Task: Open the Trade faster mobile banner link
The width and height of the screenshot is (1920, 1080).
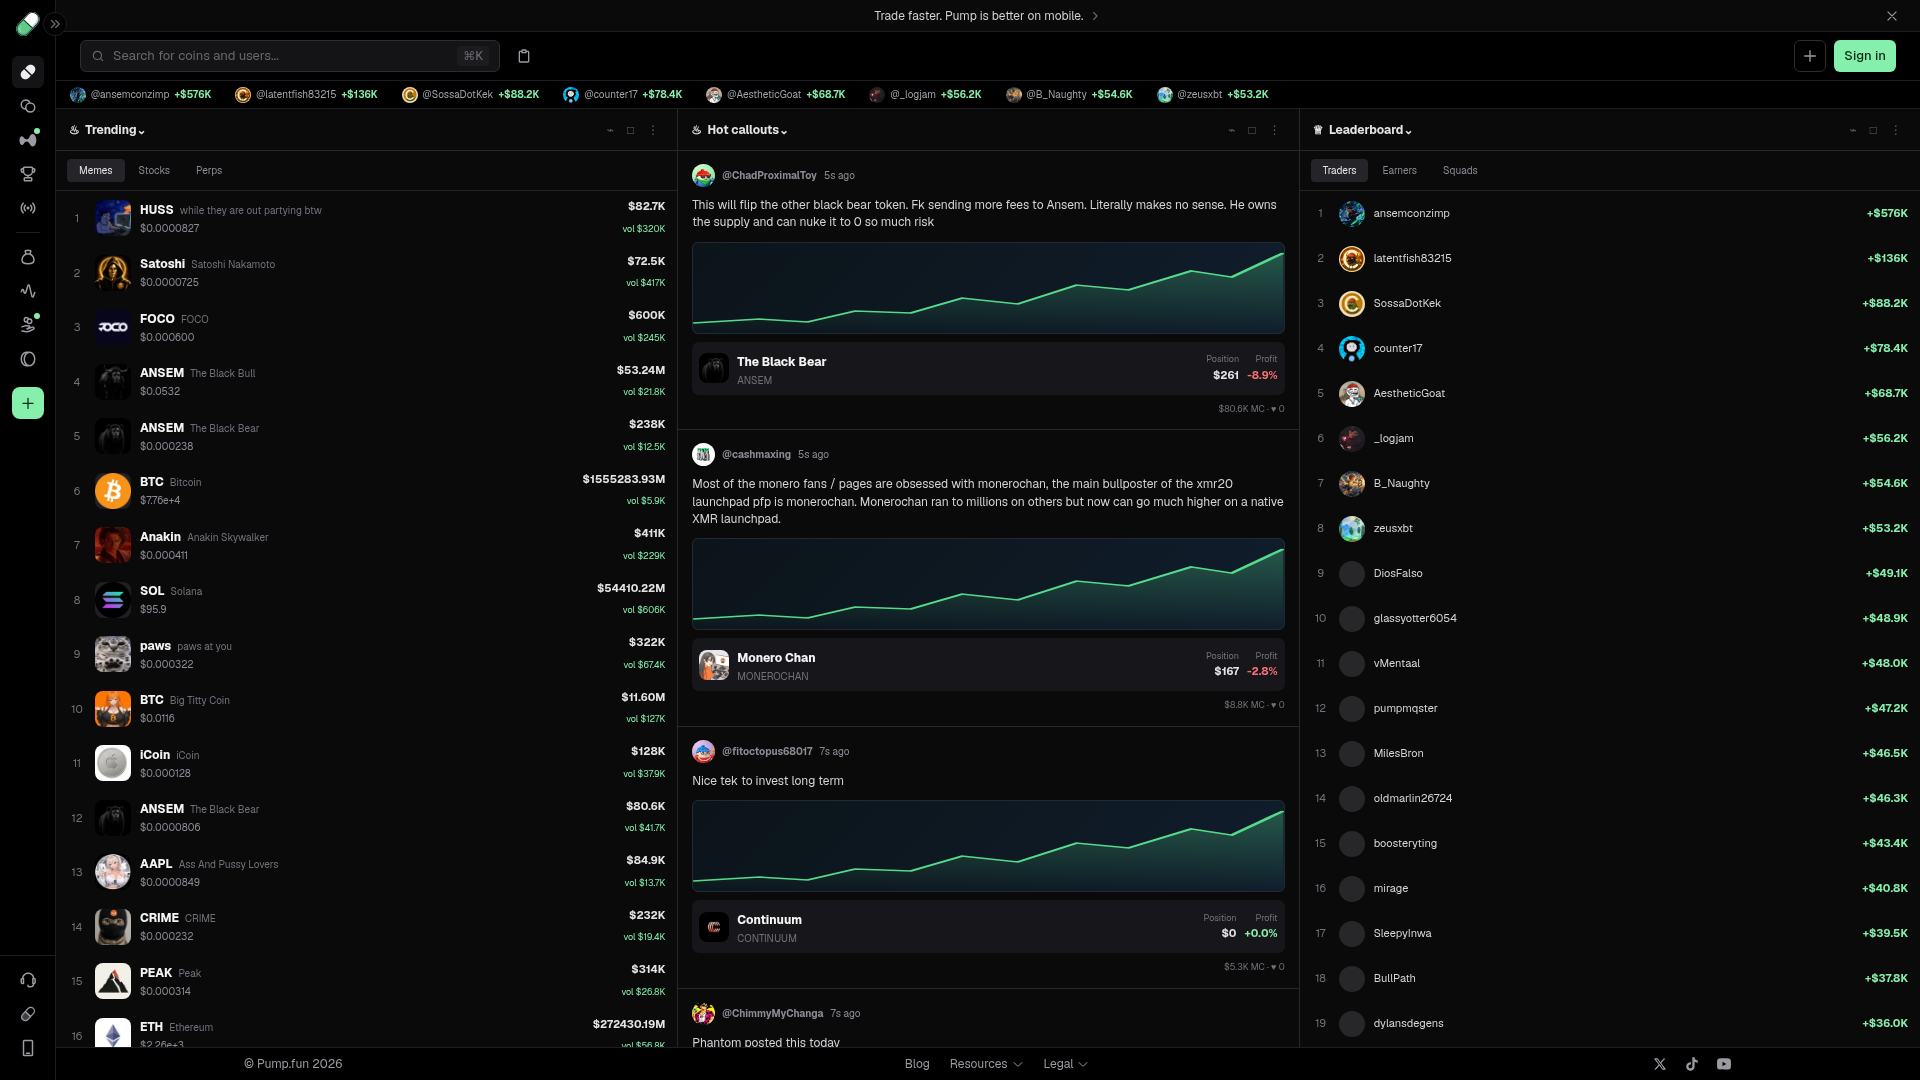Action: (986, 16)
